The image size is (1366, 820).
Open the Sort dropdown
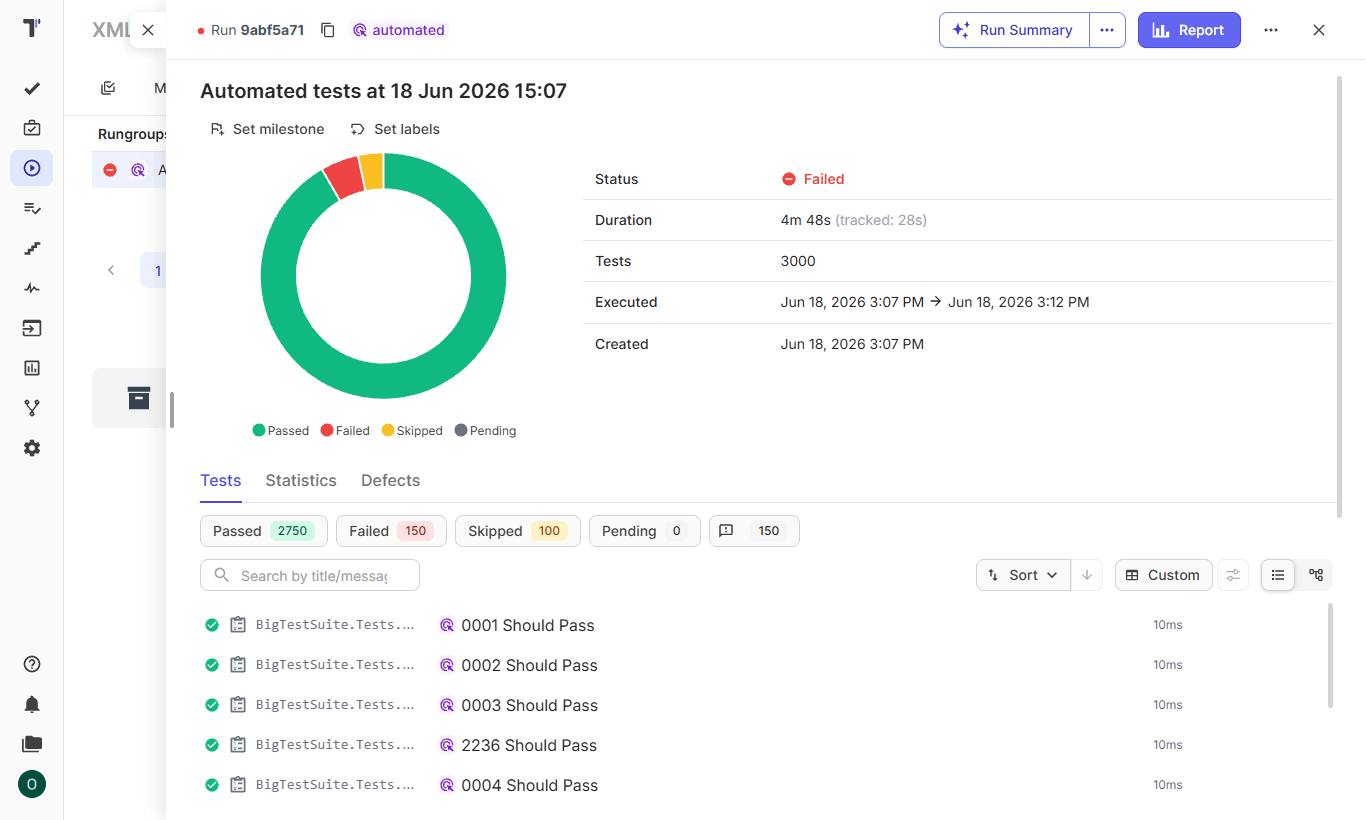click(1023, 575)
